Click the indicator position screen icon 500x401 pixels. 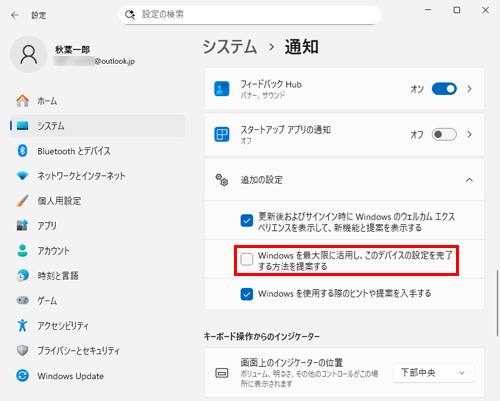pyautogui.click(x=222, y=373)
